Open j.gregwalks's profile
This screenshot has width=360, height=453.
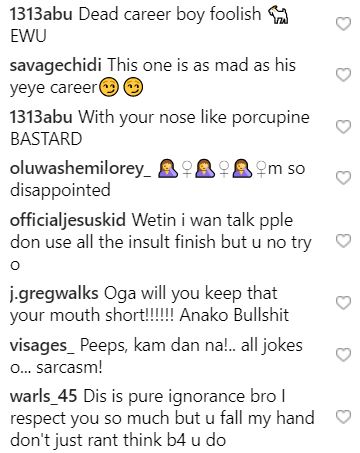pos(54,294)
